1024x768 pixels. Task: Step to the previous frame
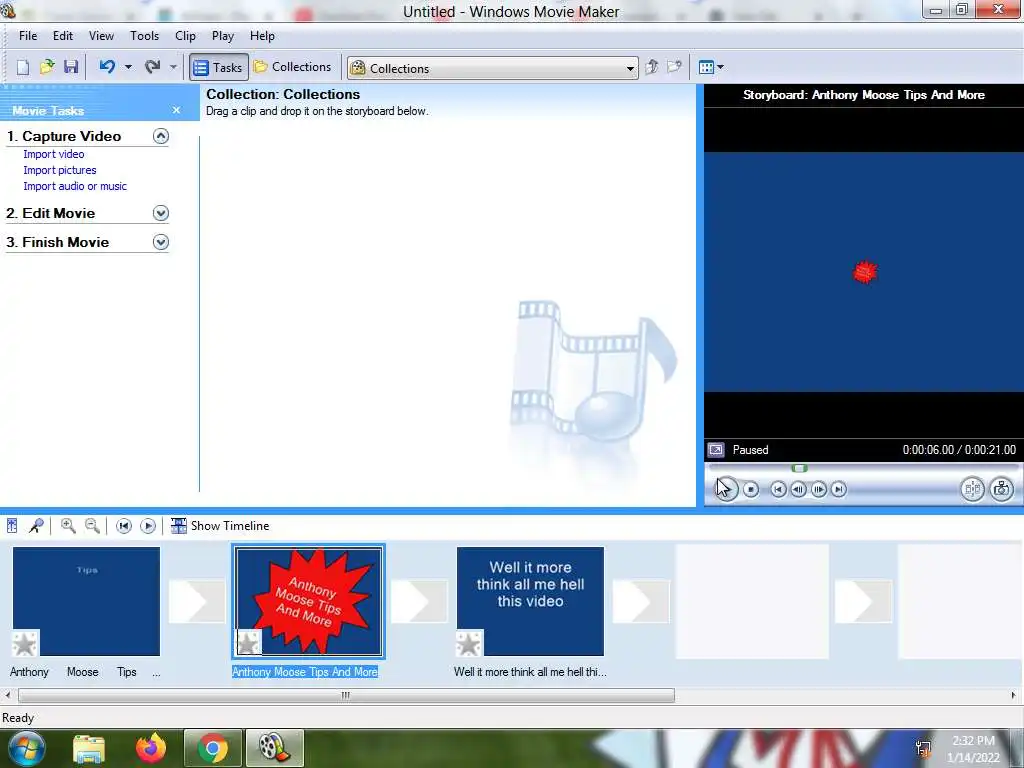(798, 489)
